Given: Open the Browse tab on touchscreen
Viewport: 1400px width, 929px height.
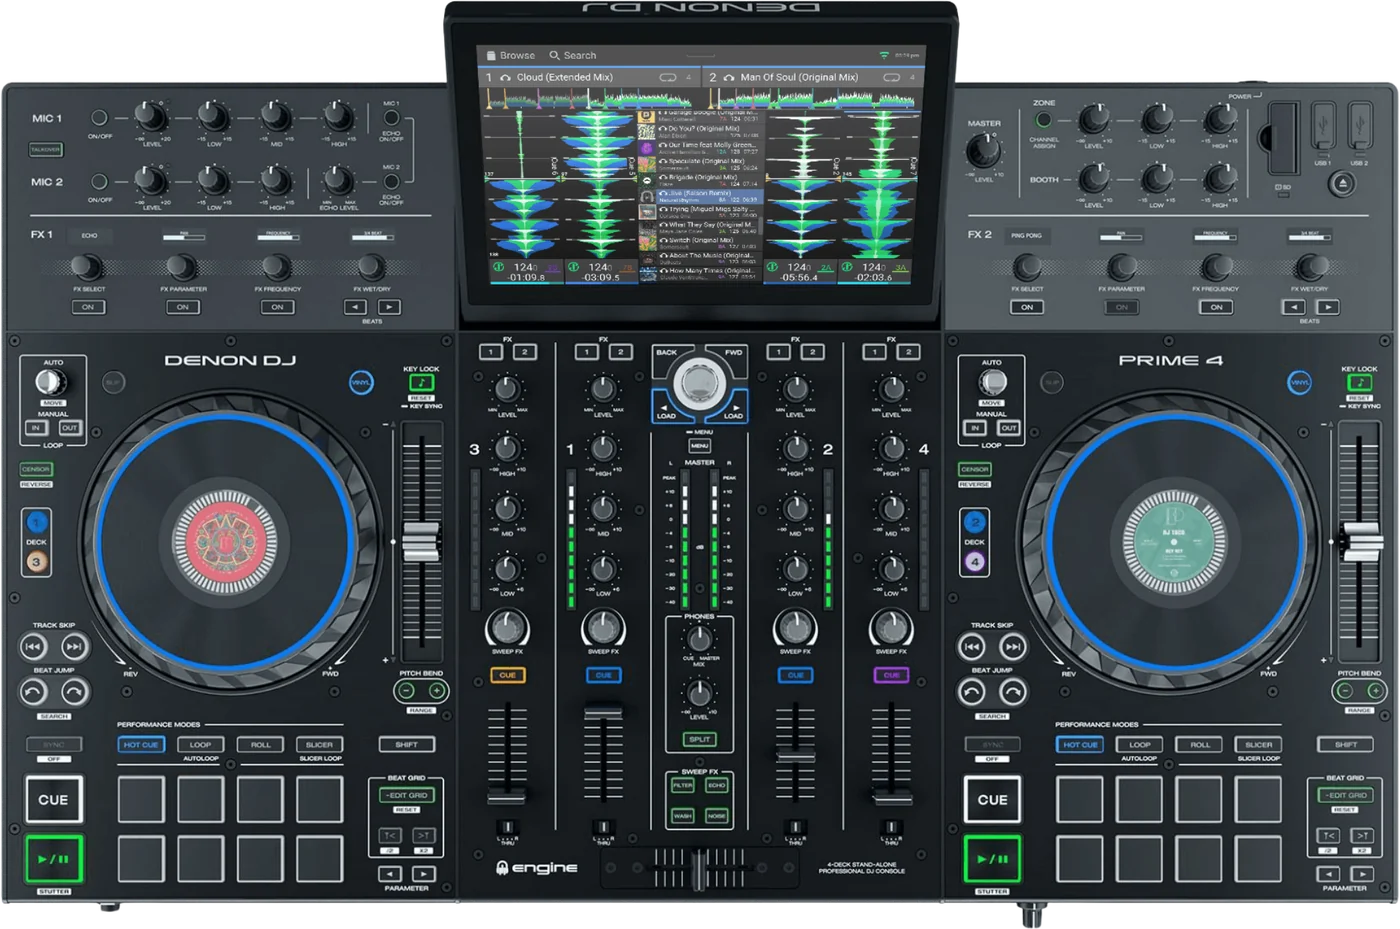Looking at the screenshot, I should 511,56.
